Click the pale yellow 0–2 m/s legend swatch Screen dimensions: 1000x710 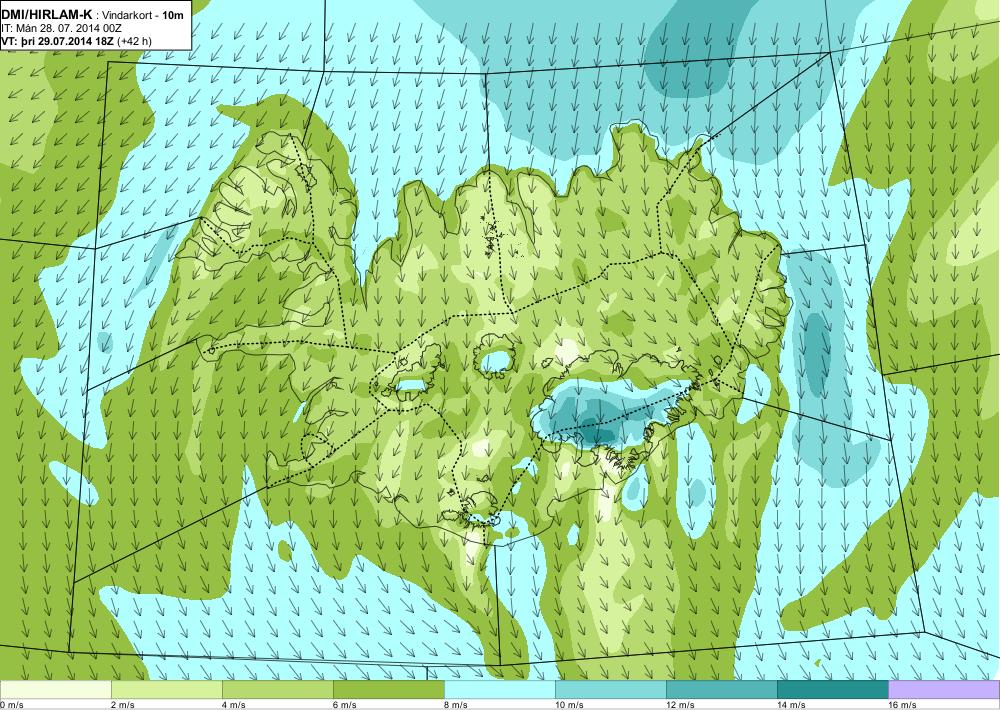pyautogui.click(x=55, y=690)
